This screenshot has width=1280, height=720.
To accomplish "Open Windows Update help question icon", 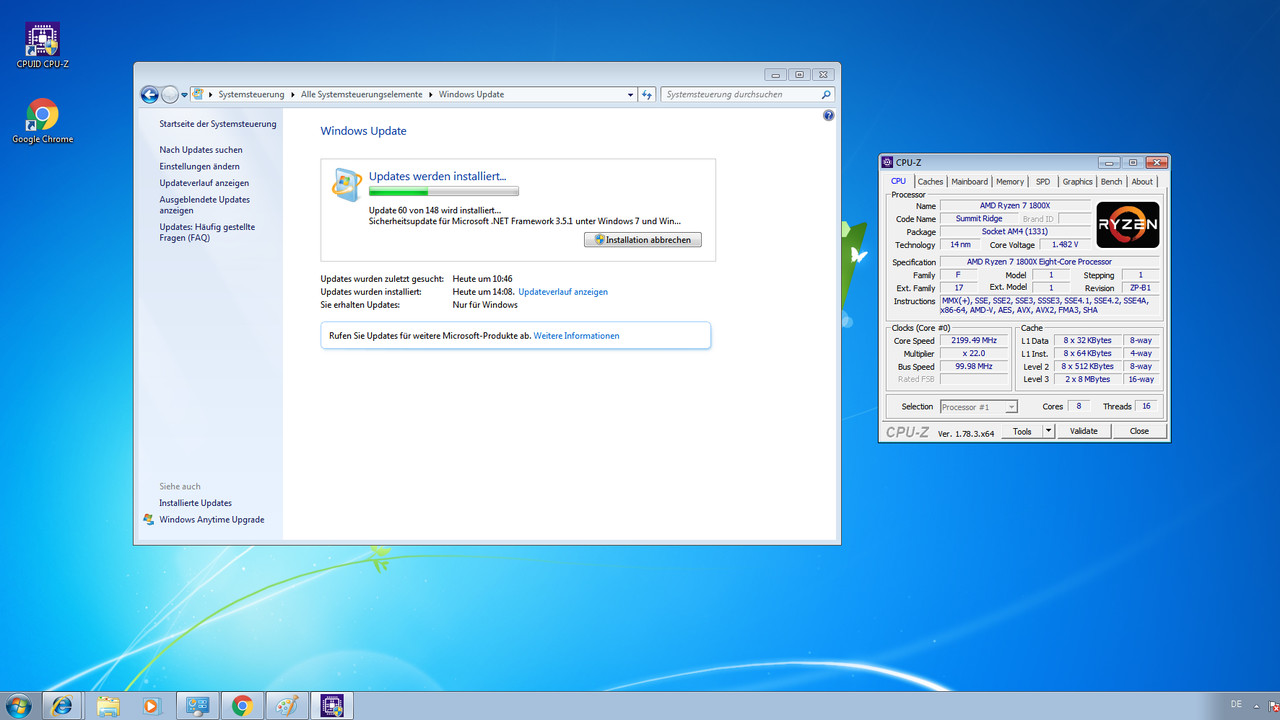I will (828, 116).
